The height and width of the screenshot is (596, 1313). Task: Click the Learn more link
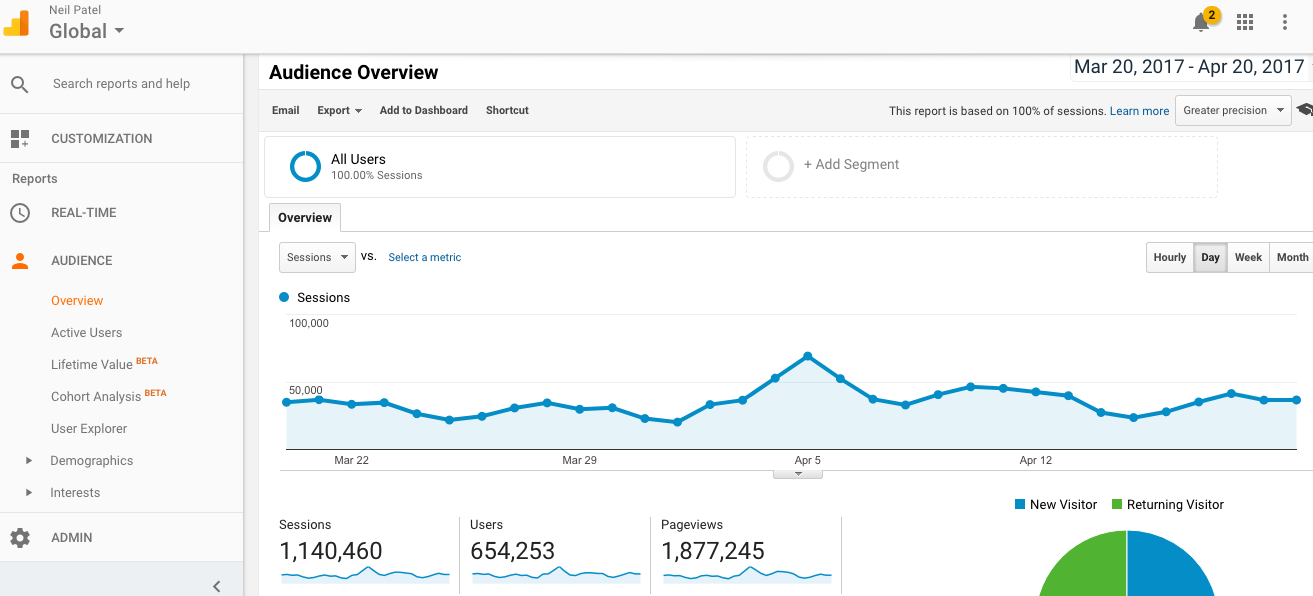click(1139, 110)
